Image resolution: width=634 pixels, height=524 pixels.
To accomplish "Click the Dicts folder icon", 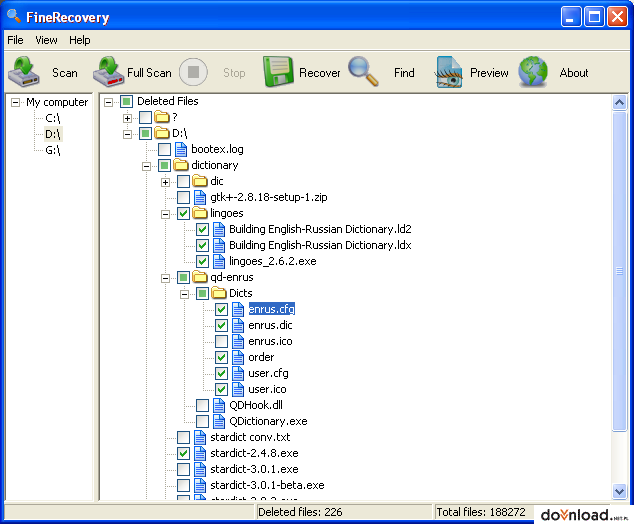I will click(x=219, y=293).
